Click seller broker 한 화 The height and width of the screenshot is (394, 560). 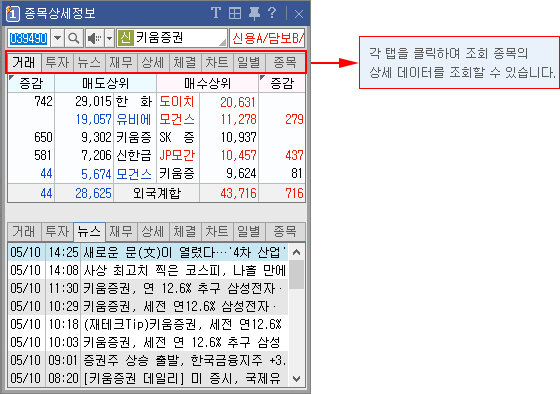point(134,102)
